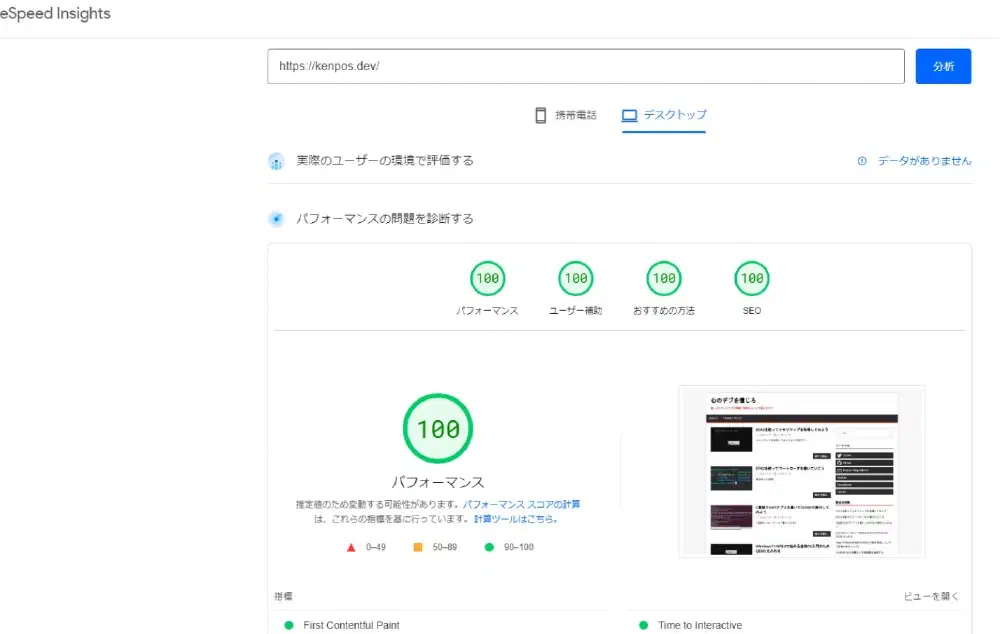Click the performance diagnosis blue dot icon
Image resolution: width=1000 pixels, height=634 pixels.
tap(276, 219)
